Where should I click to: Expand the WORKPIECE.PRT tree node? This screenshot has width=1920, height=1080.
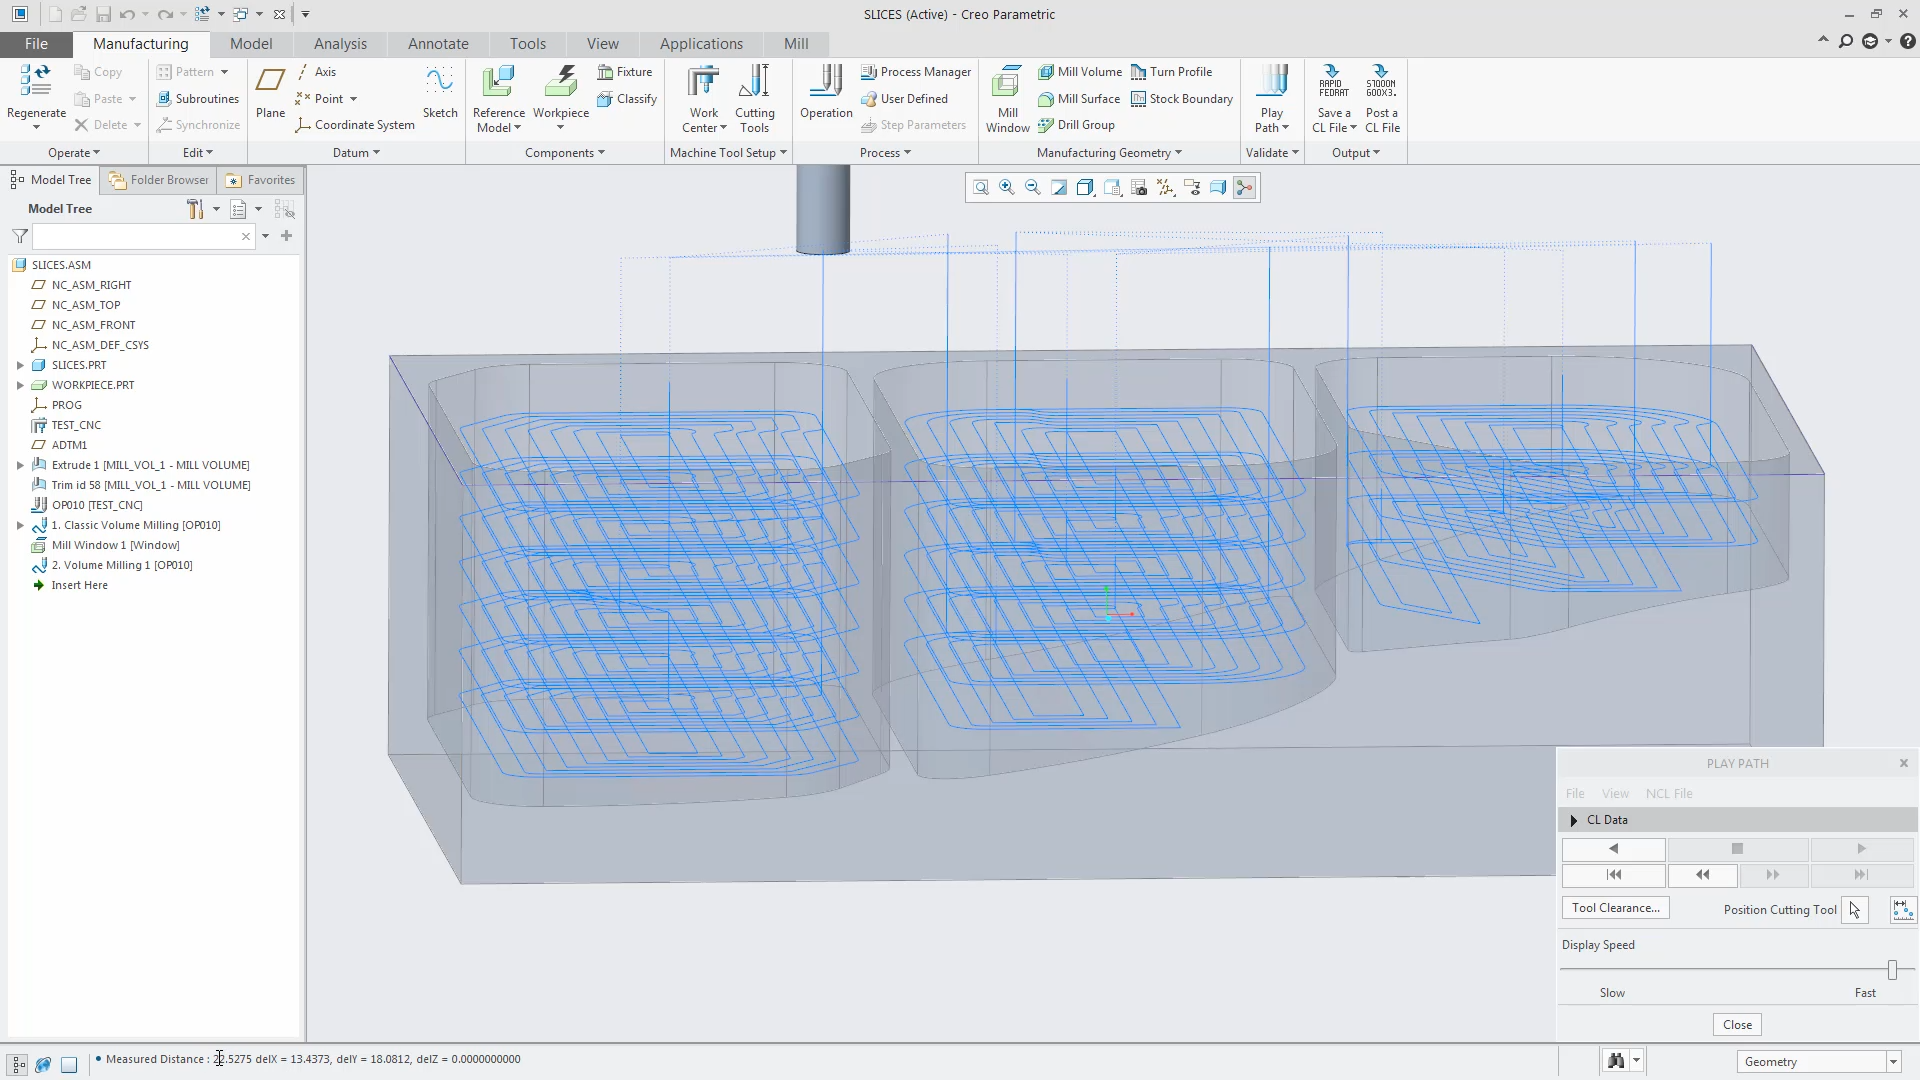[x=20, y=385]
